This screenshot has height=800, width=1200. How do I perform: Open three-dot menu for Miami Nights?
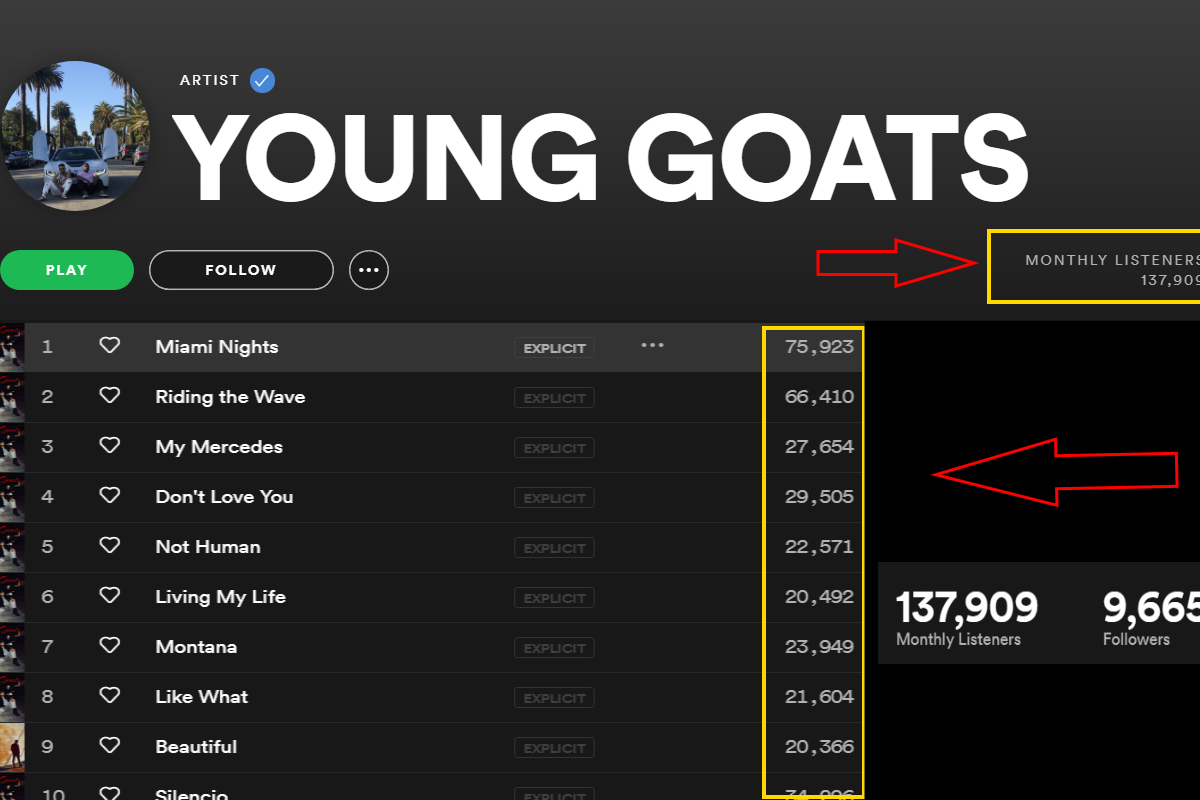652,346
